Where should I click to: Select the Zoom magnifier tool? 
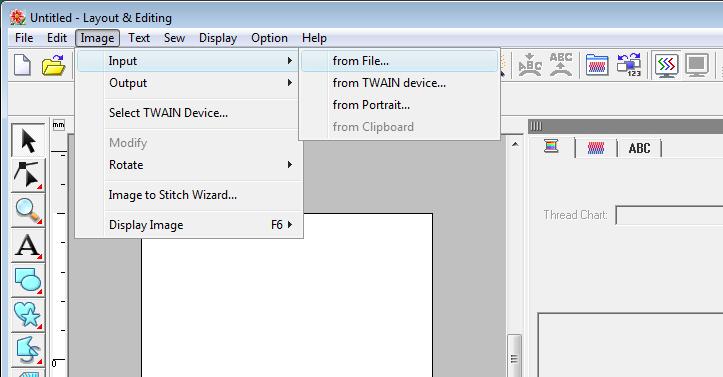pyautogui.click(x=28, y=210)
